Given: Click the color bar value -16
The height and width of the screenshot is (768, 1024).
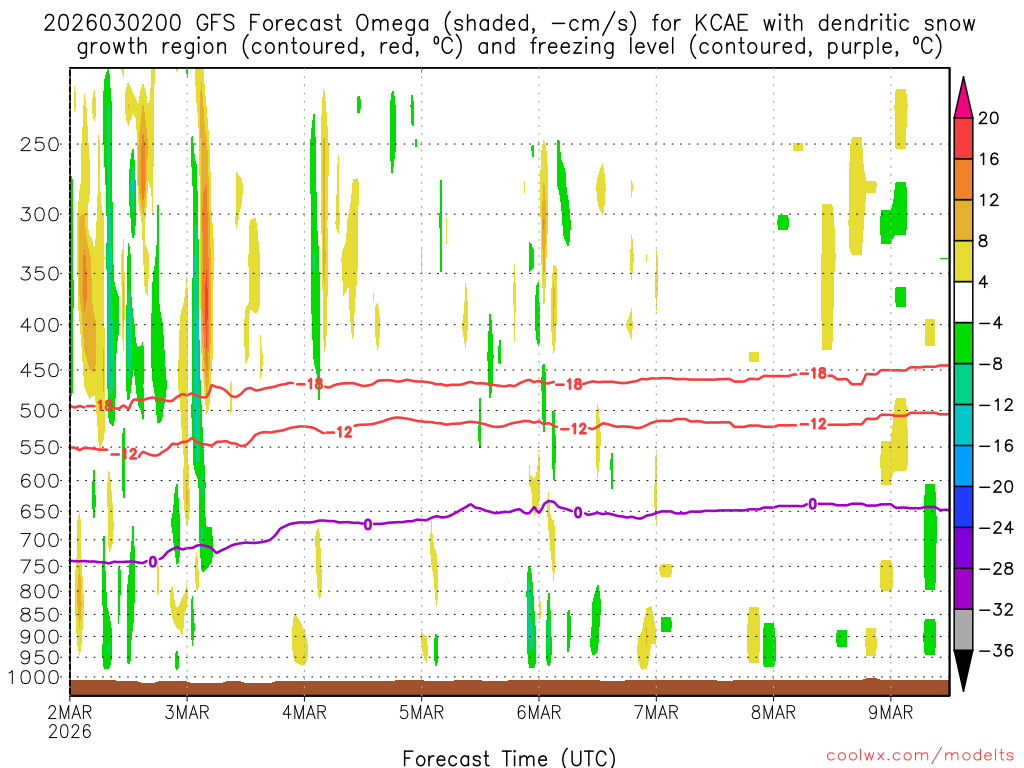Looking at the screenshot, I should pyautogui.click(x=996, y=445).
